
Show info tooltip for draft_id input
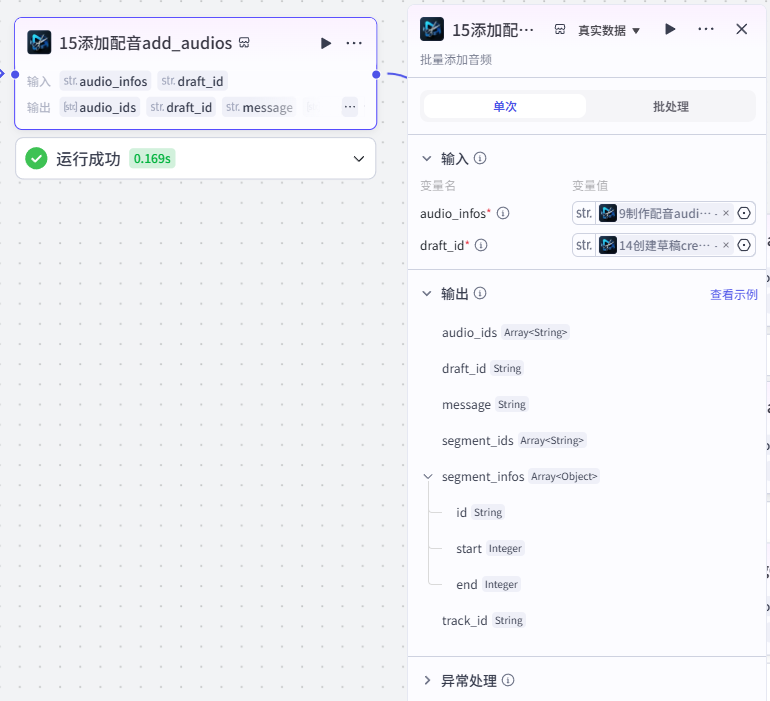point(481,245)
